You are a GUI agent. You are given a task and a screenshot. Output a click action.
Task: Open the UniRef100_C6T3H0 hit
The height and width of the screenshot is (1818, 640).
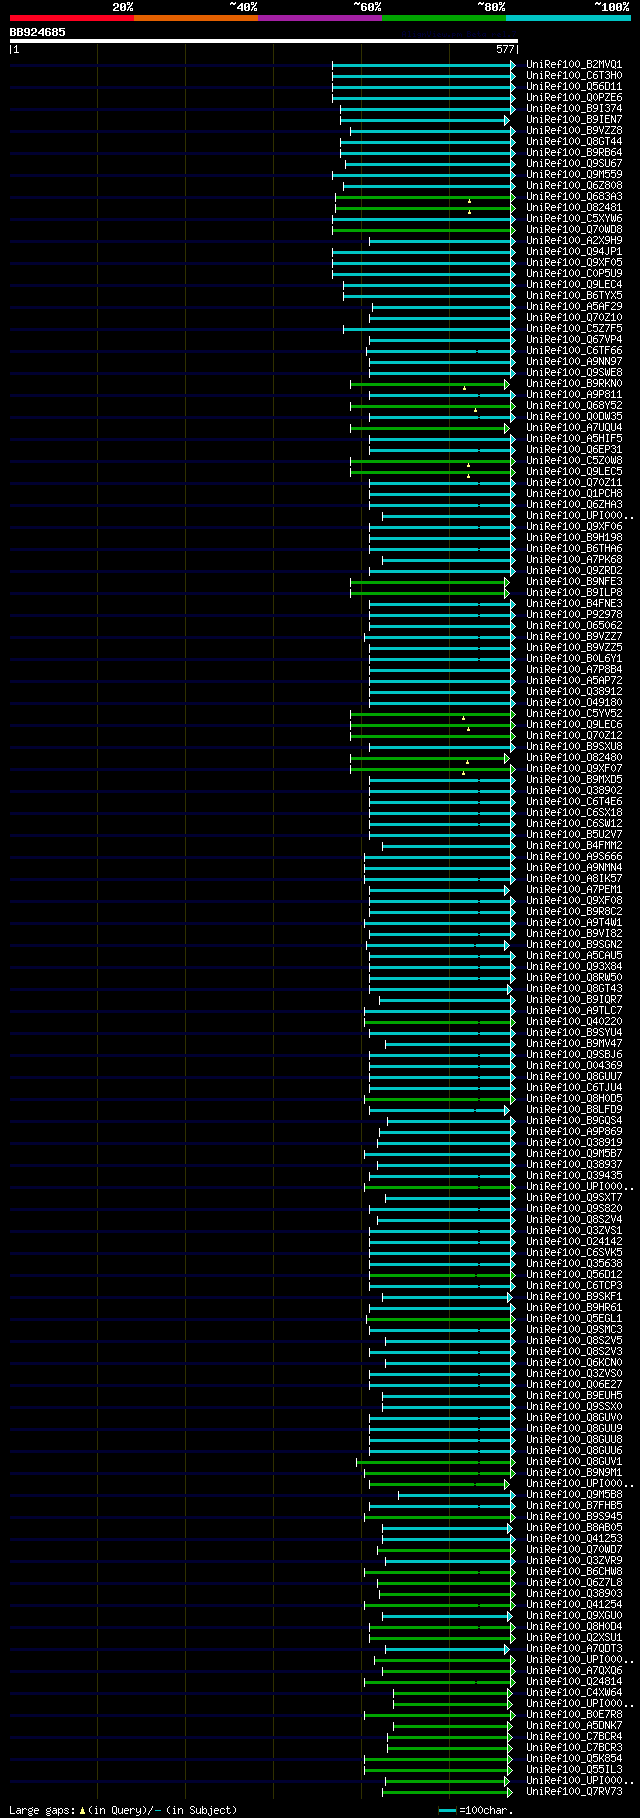(574, 75)
